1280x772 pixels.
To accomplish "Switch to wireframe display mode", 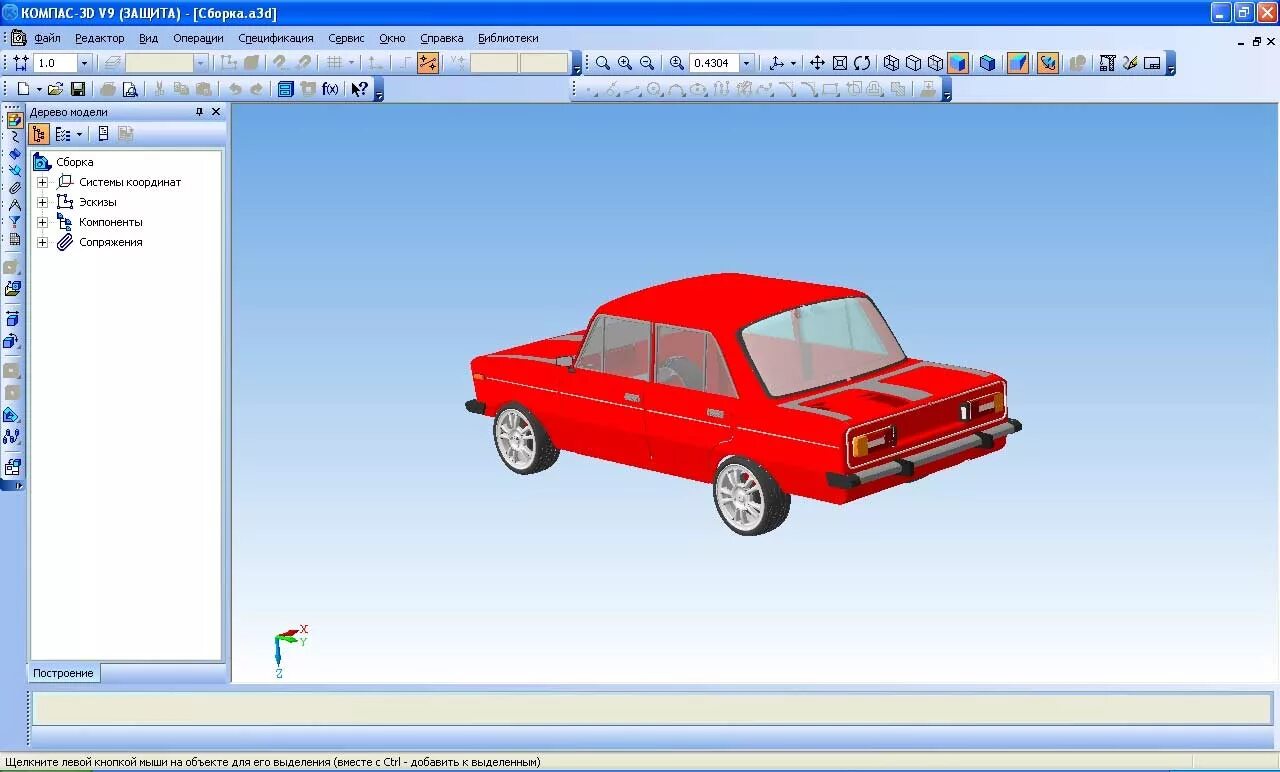I will click(x=891, y=63).
